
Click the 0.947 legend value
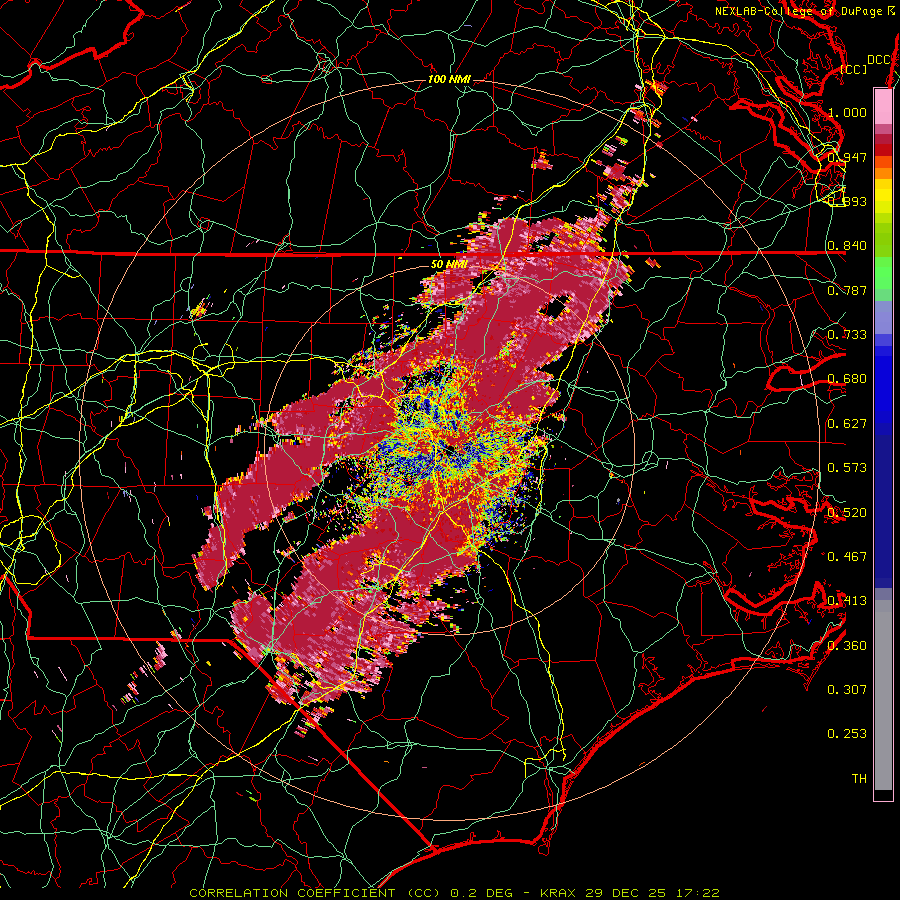click(847, 157)
